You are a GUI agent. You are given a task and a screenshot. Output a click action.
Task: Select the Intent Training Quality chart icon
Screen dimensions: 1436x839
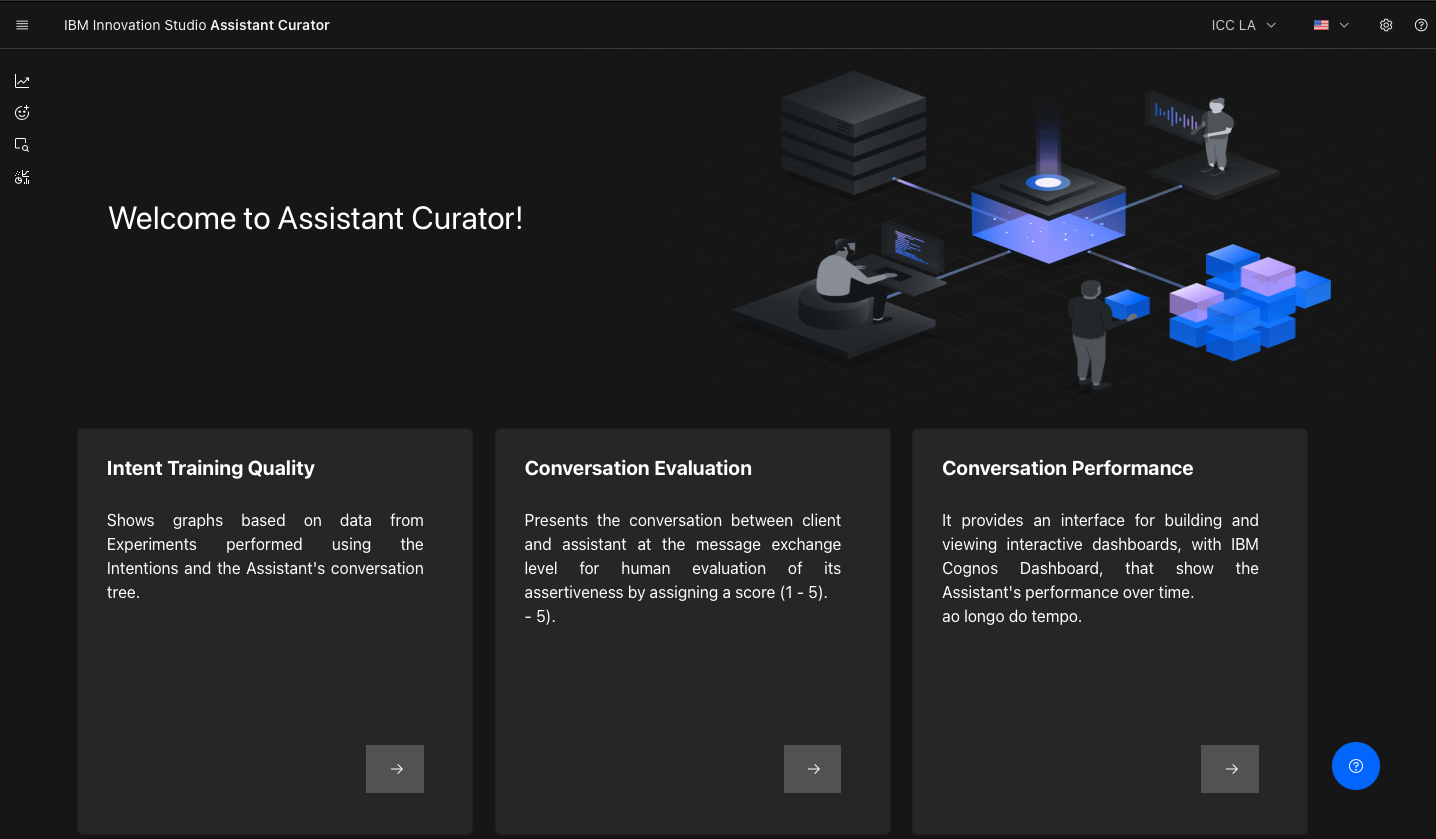pos(21,80)
